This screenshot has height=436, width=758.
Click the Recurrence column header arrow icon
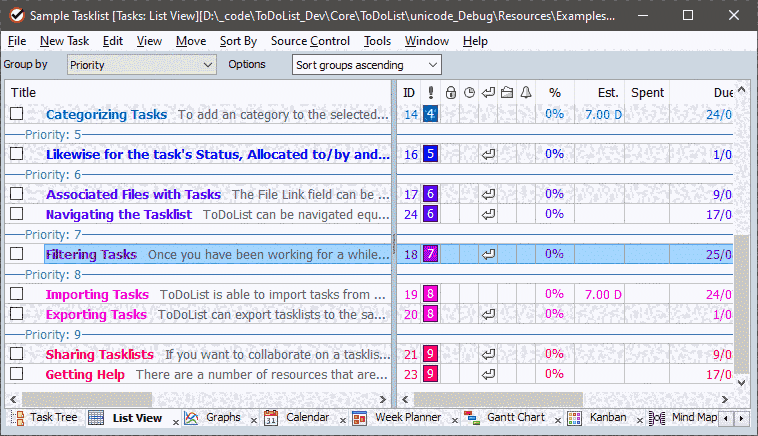pyautogui.click(x=488, y=92)
